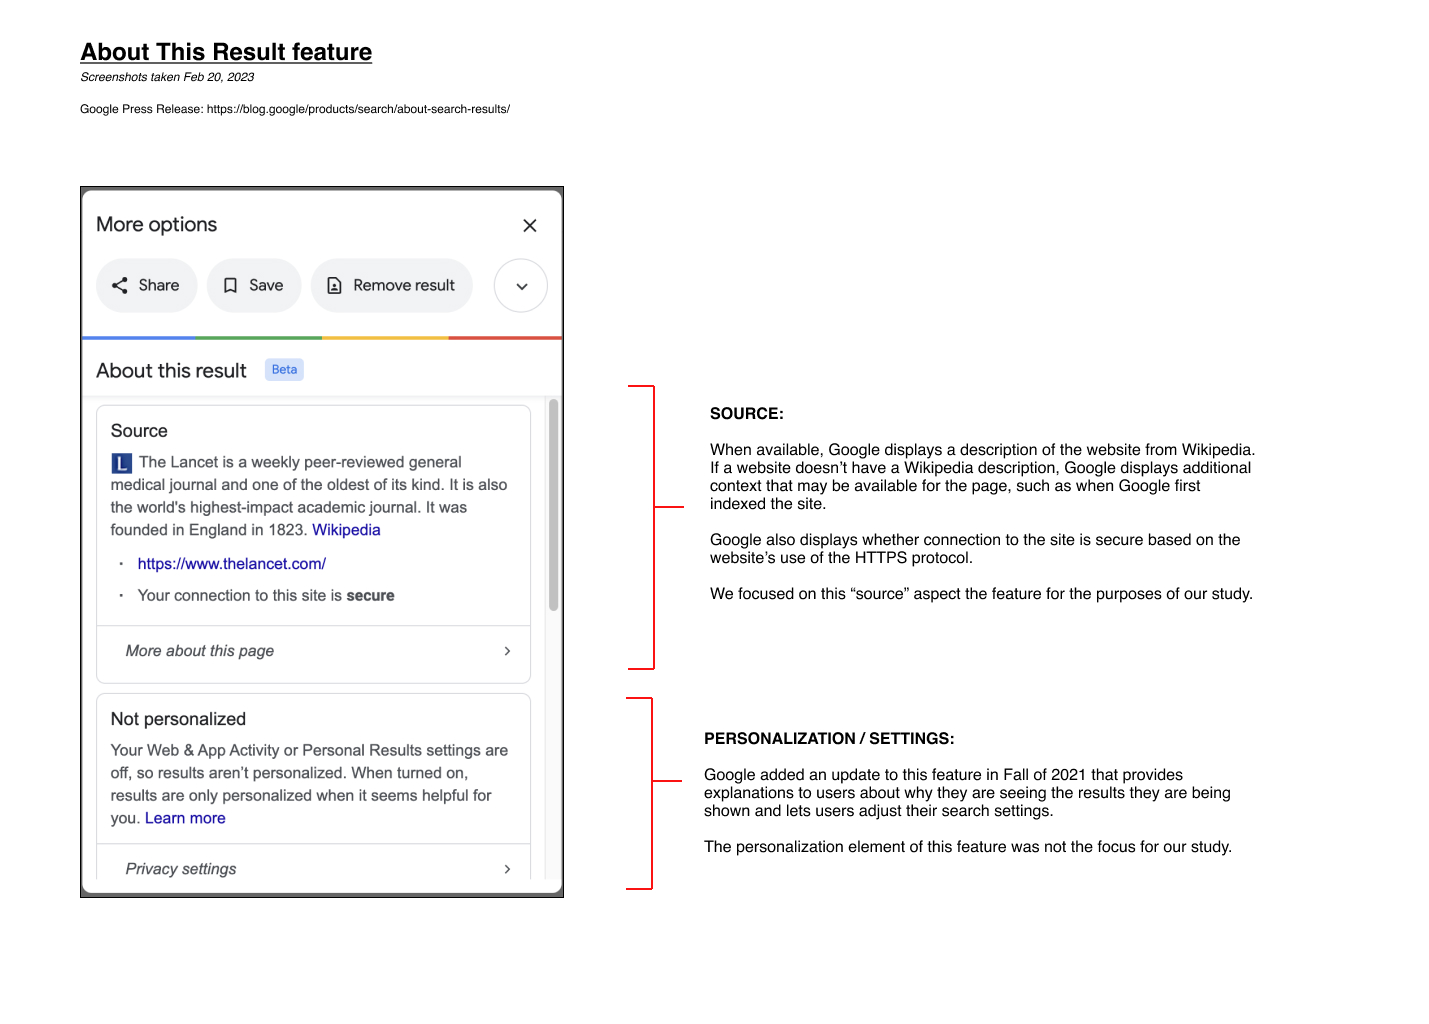
Task: Click the "PERSONALIZATION / SETTINGS:" heading
Action: [829, 739]
